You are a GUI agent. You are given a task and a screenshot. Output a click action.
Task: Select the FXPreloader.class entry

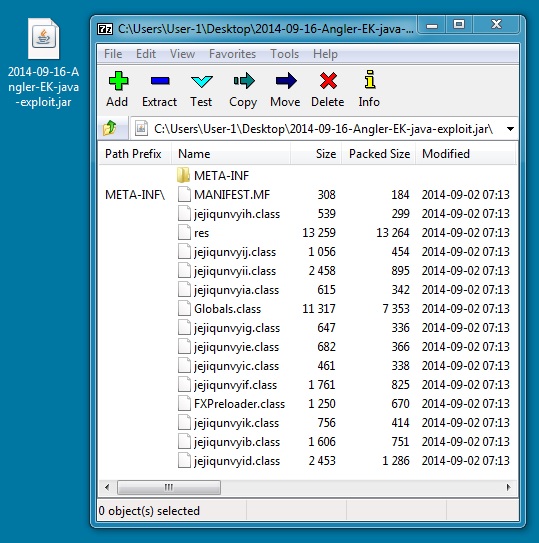pyautogui.click(x=239, y=404)
